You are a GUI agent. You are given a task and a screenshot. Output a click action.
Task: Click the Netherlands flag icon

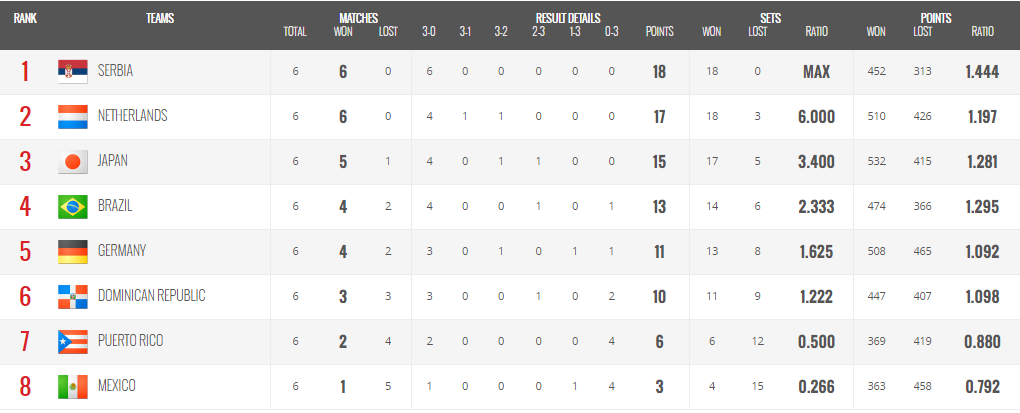[73, 116]
